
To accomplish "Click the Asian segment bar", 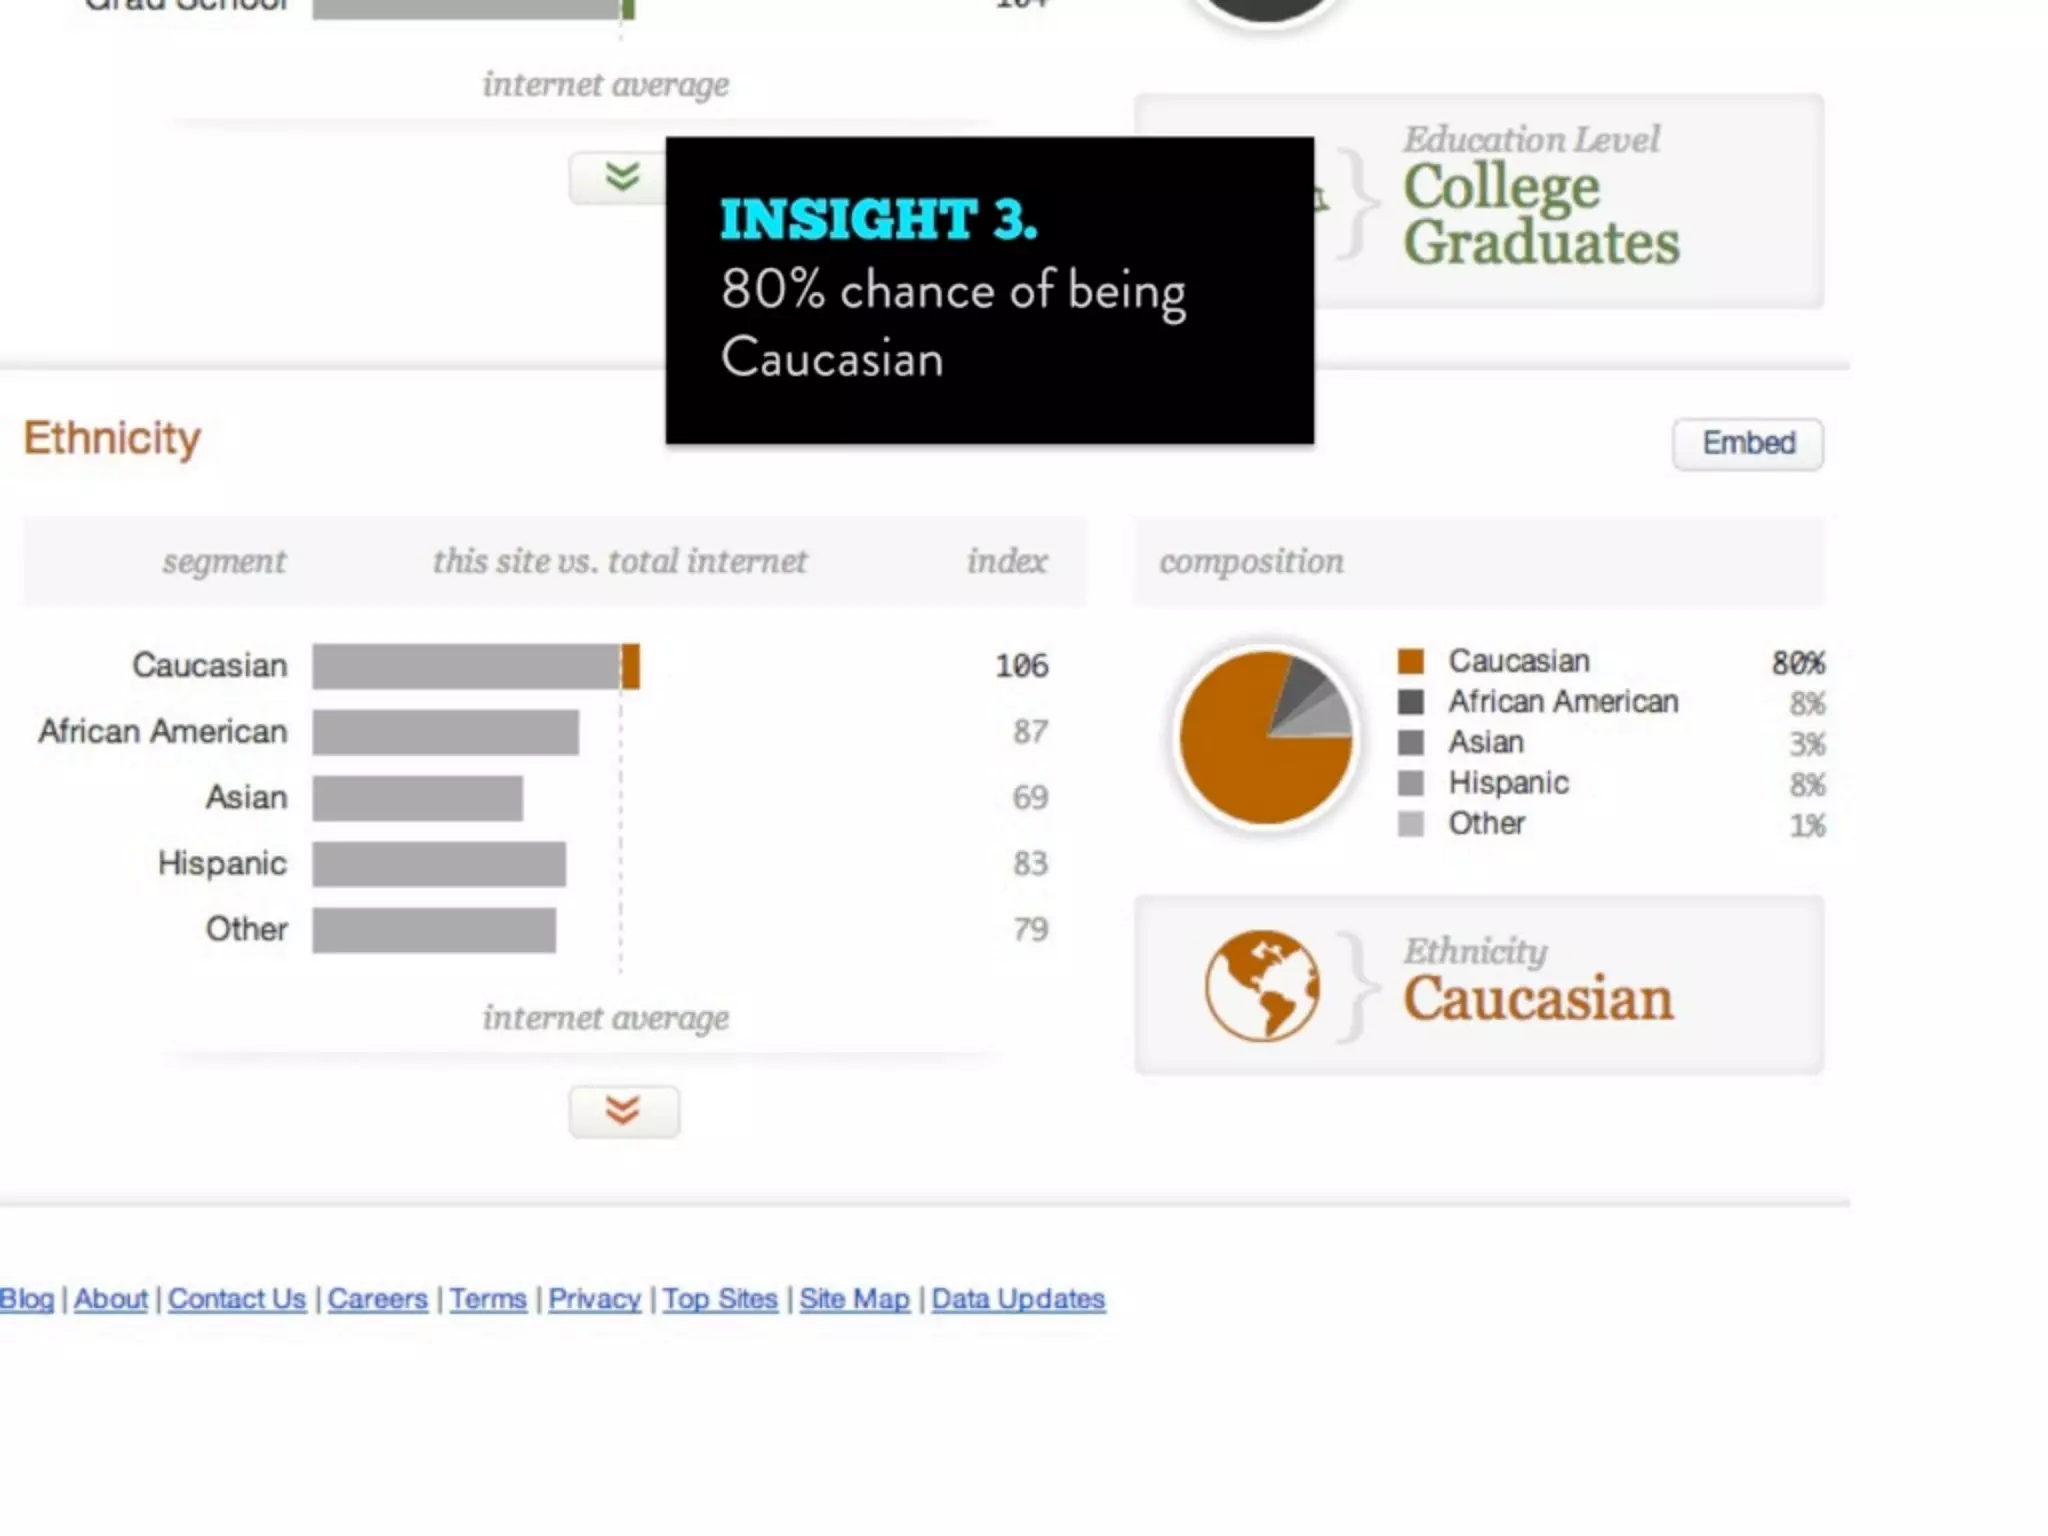I will click(417, 798).
